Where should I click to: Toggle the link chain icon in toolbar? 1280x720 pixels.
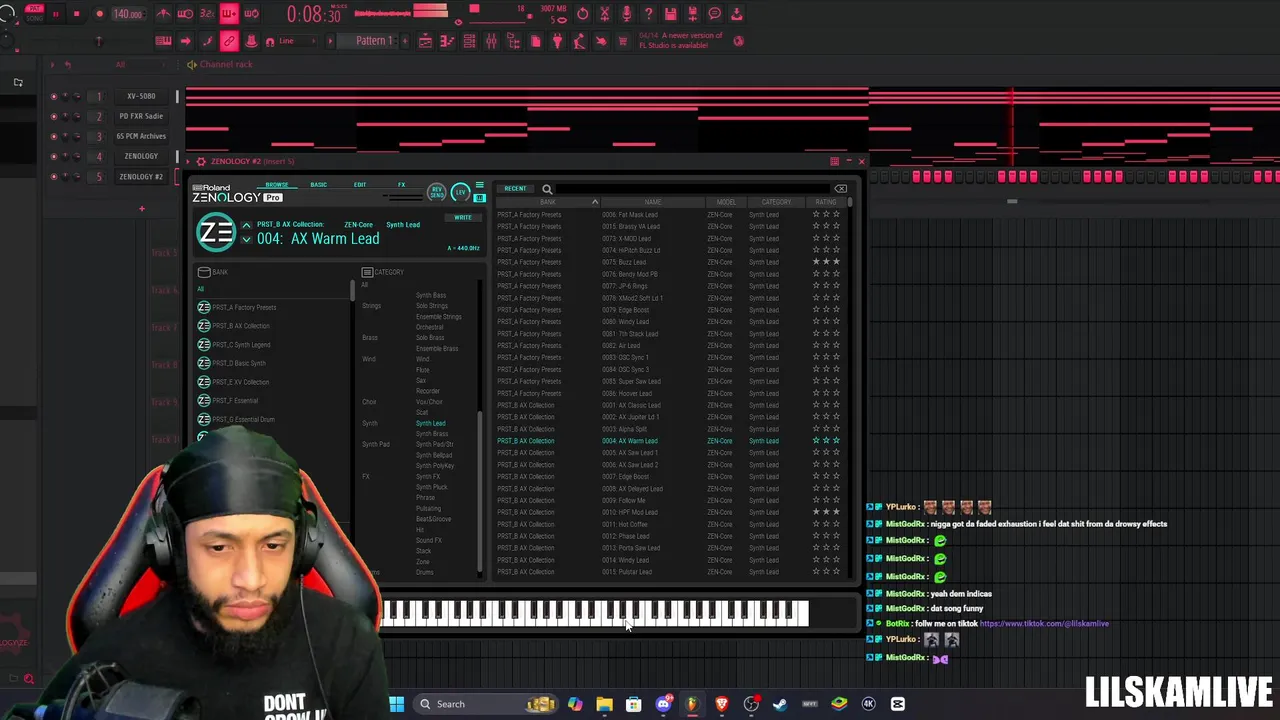click(x=229, y=41)
